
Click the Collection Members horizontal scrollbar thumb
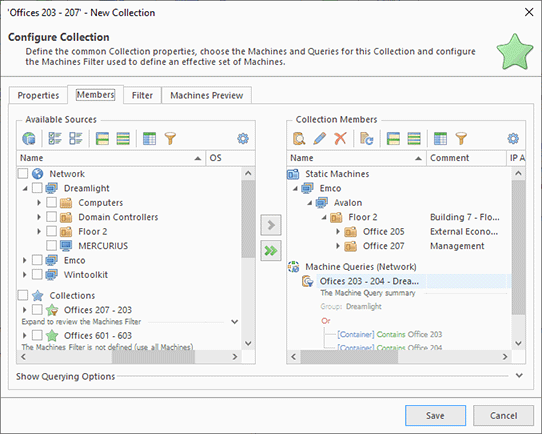coord(349,356)
